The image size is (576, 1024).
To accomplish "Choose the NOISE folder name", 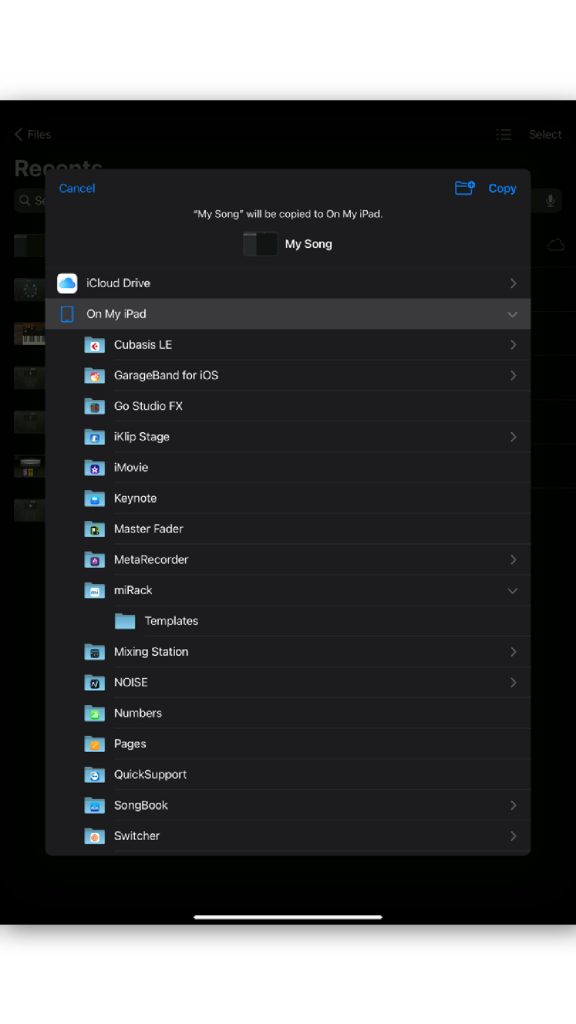I will coord(131,682).
